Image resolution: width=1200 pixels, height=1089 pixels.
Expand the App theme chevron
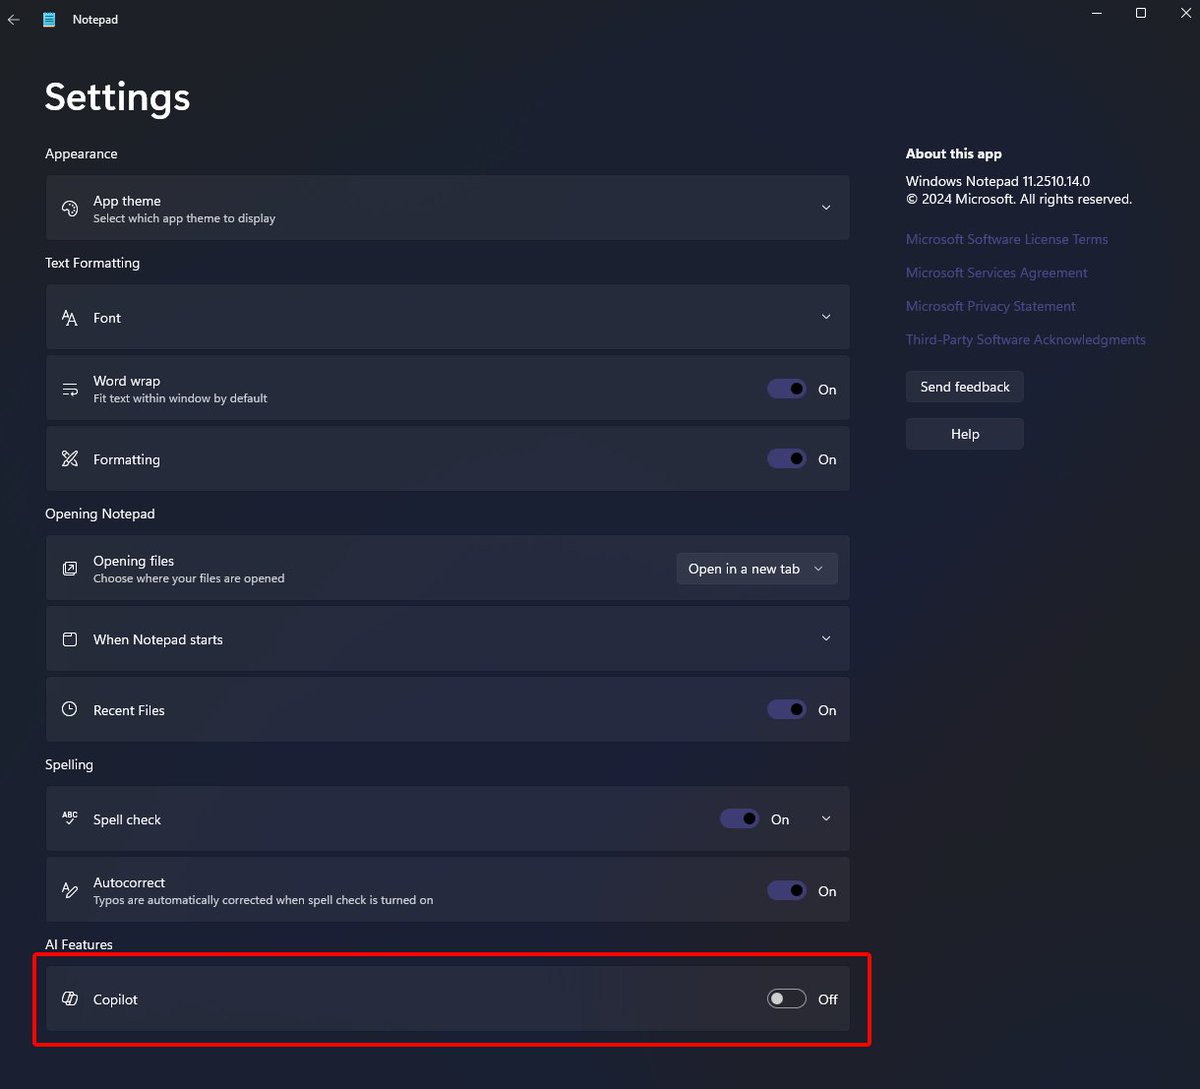826,208
